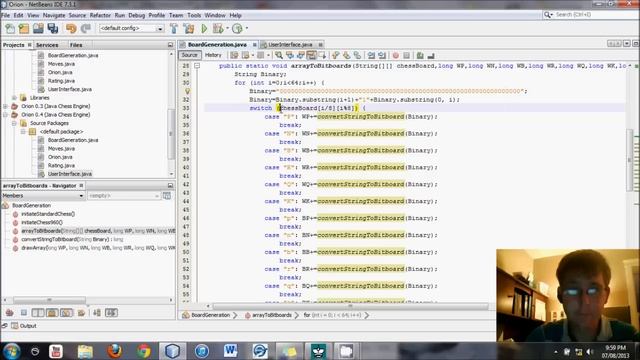Switch to the UserInterface.java editor tab

pos(290,44)
